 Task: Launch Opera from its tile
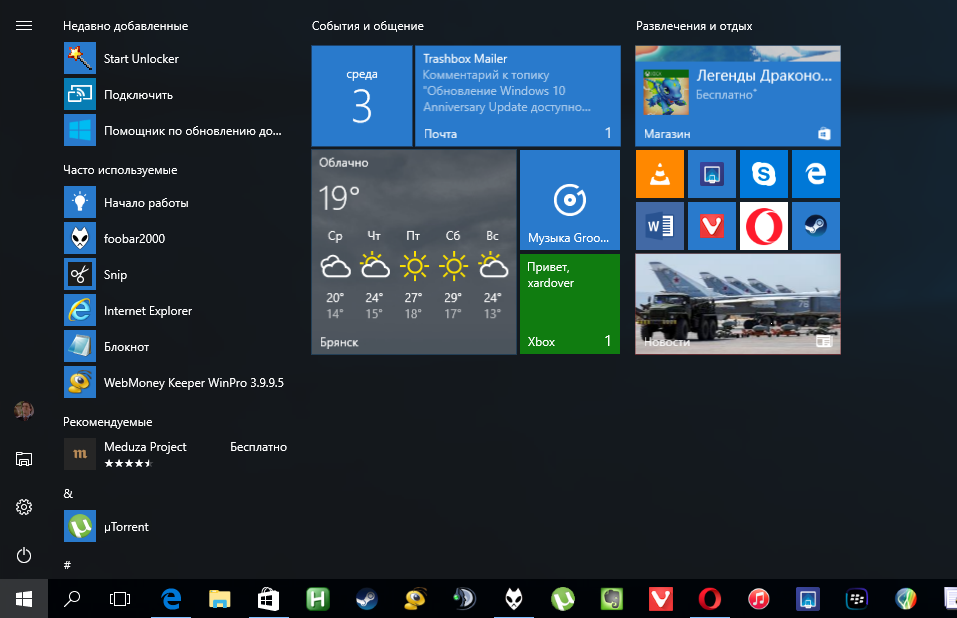pyautogui.click(x=764, y=226)
